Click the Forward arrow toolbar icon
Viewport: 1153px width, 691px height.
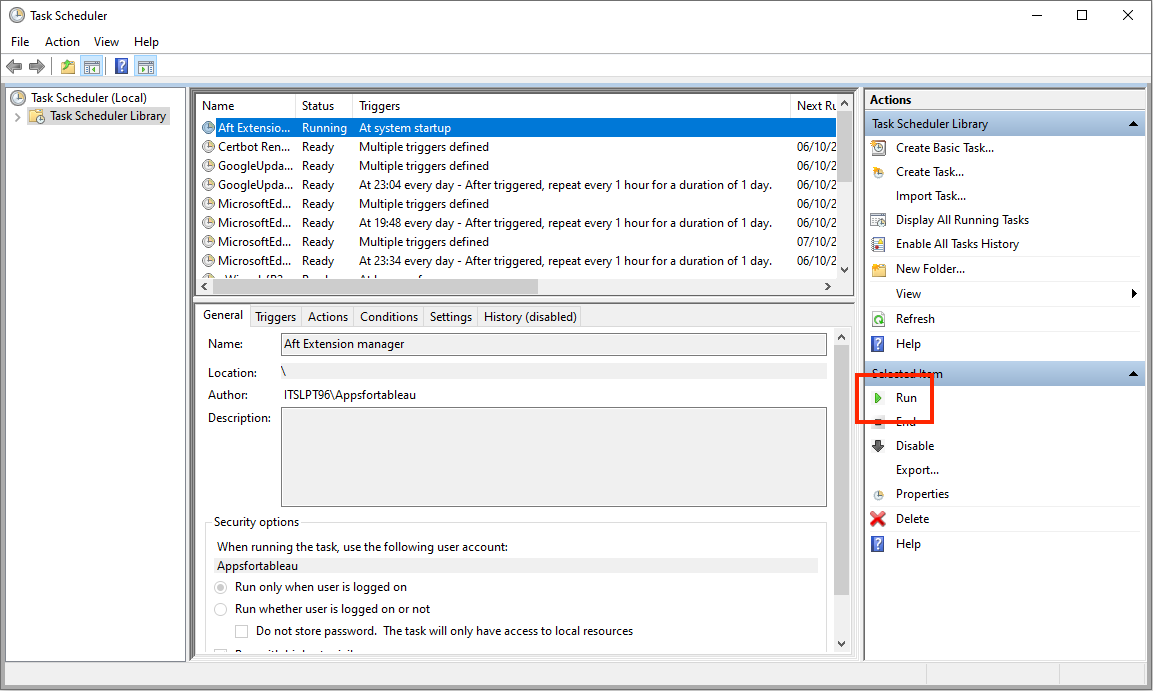(37, 67)
